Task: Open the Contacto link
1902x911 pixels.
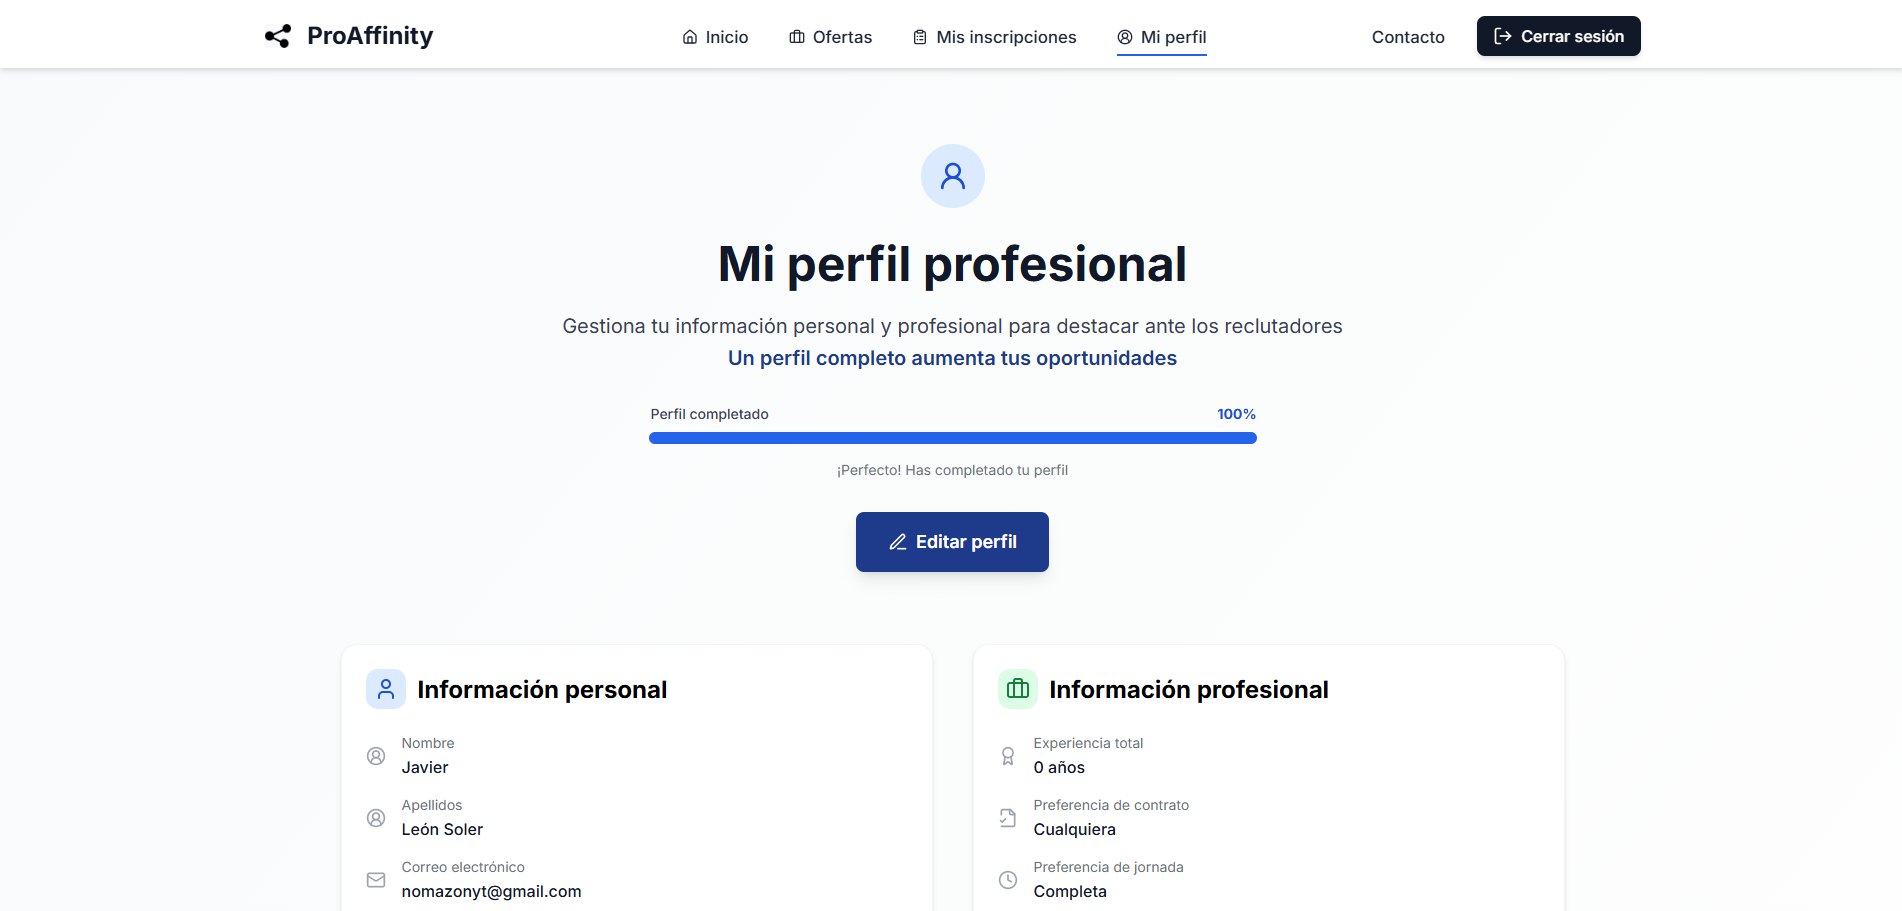Action: [1408, 37]
